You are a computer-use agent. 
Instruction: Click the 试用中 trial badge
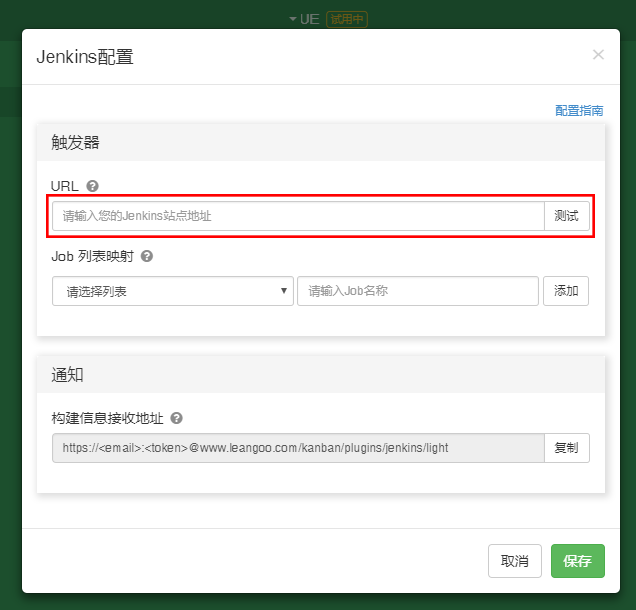tap(347, 19)
